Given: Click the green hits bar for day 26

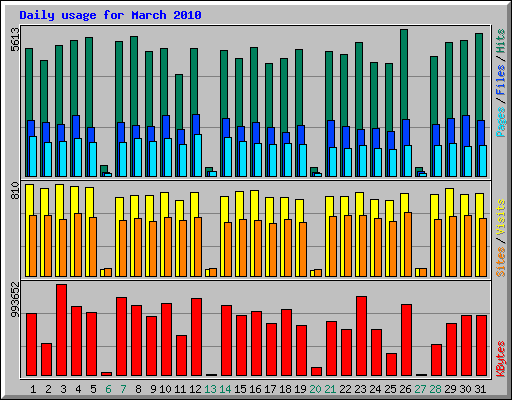Looking at the screenshot, I should tap(404, 74).
